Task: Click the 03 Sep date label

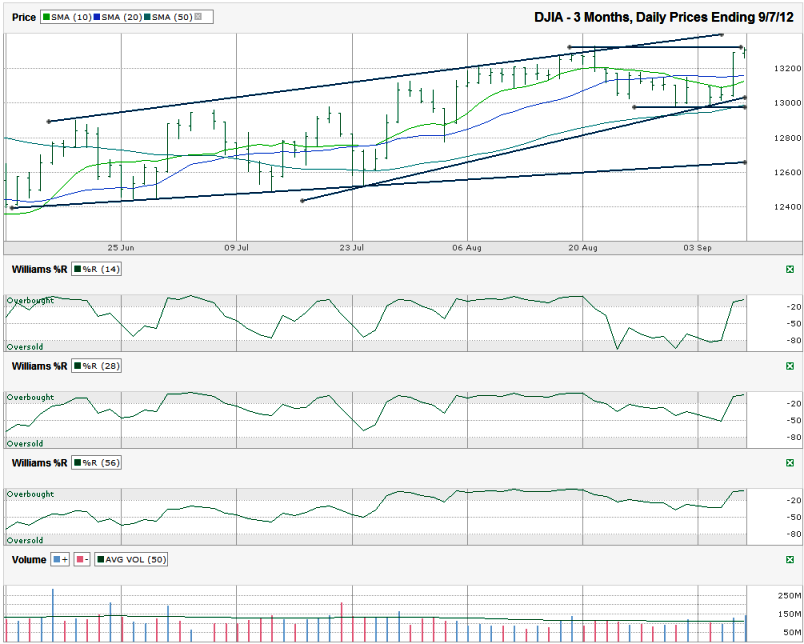Action: 698,248
